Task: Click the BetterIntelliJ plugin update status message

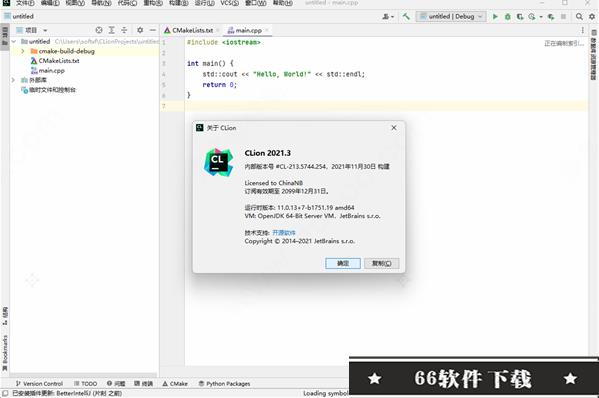Action: tap(67, 393)
